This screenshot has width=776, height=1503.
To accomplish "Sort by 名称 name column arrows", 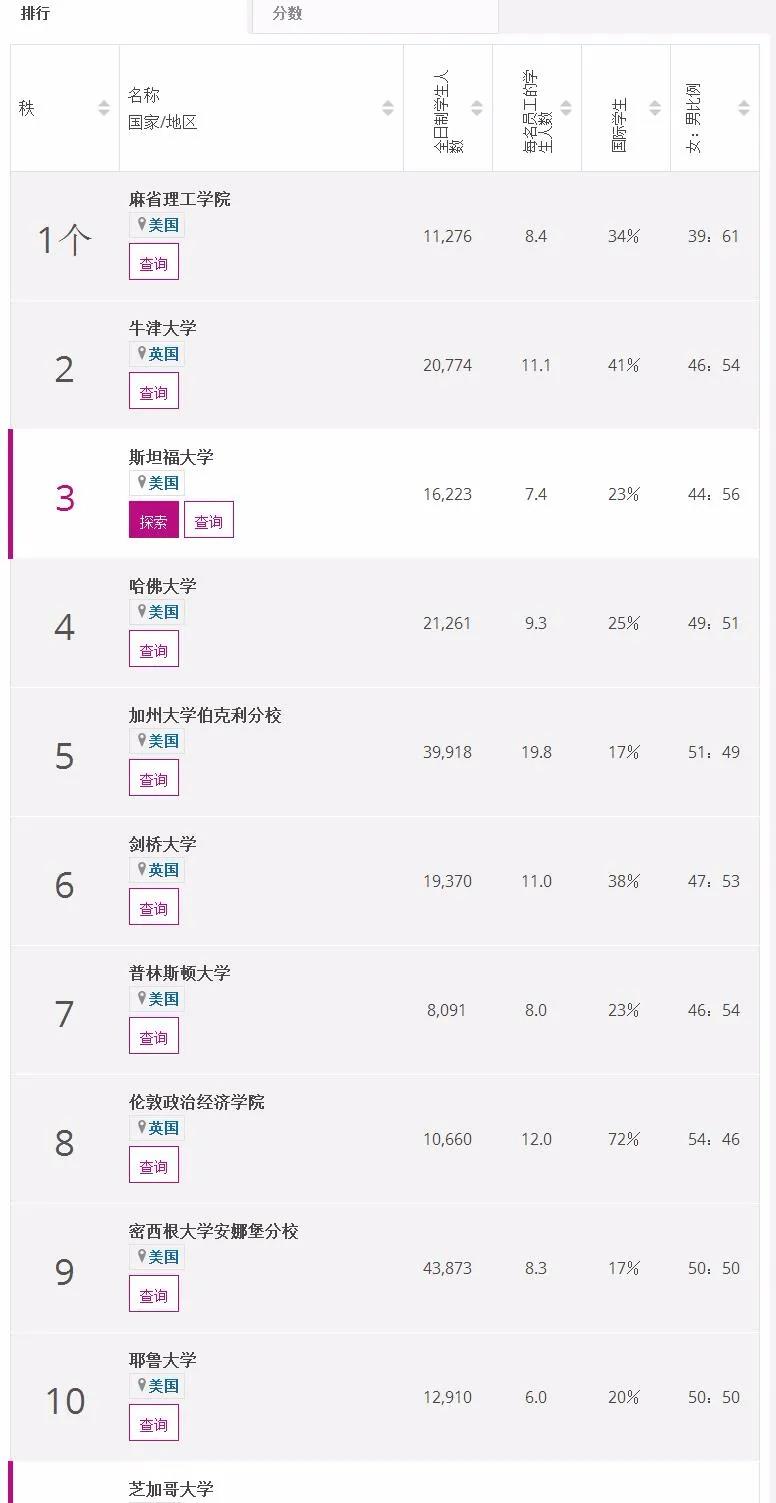I will [388, 108].
